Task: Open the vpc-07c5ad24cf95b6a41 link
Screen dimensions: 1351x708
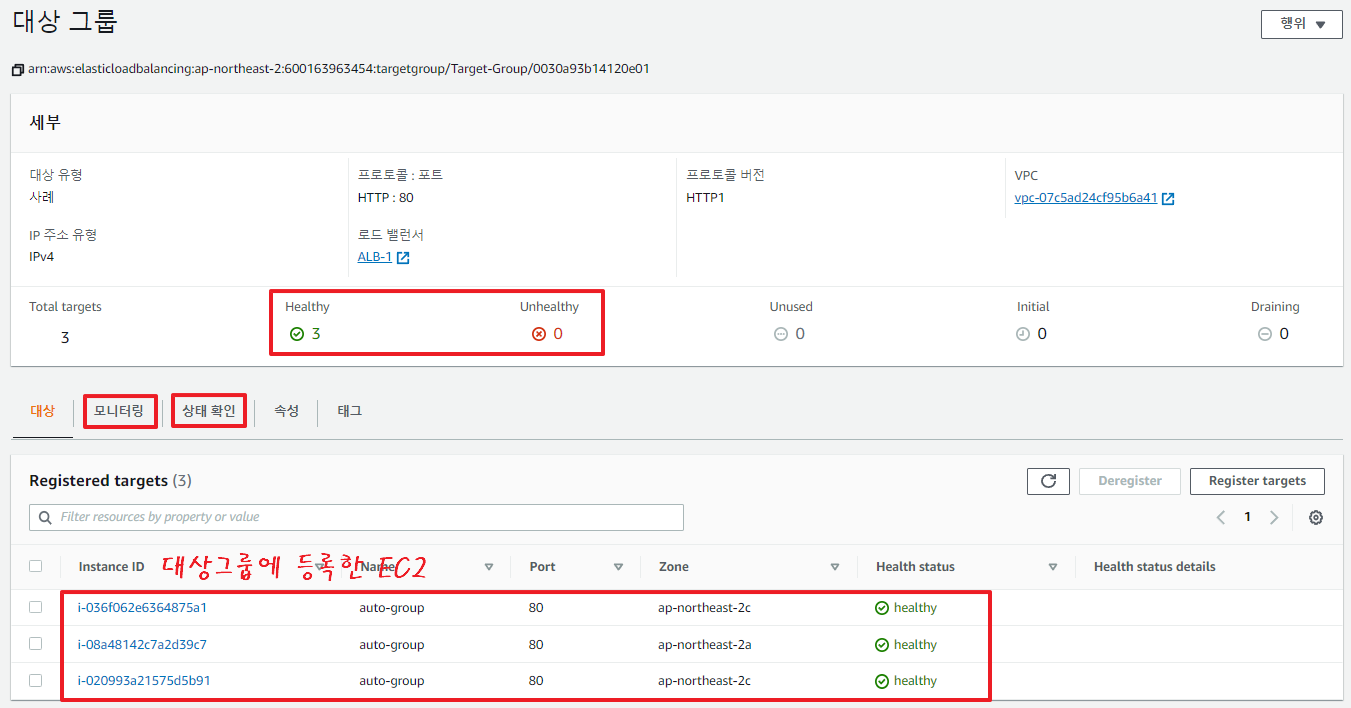Action: tap(1086, 198)
